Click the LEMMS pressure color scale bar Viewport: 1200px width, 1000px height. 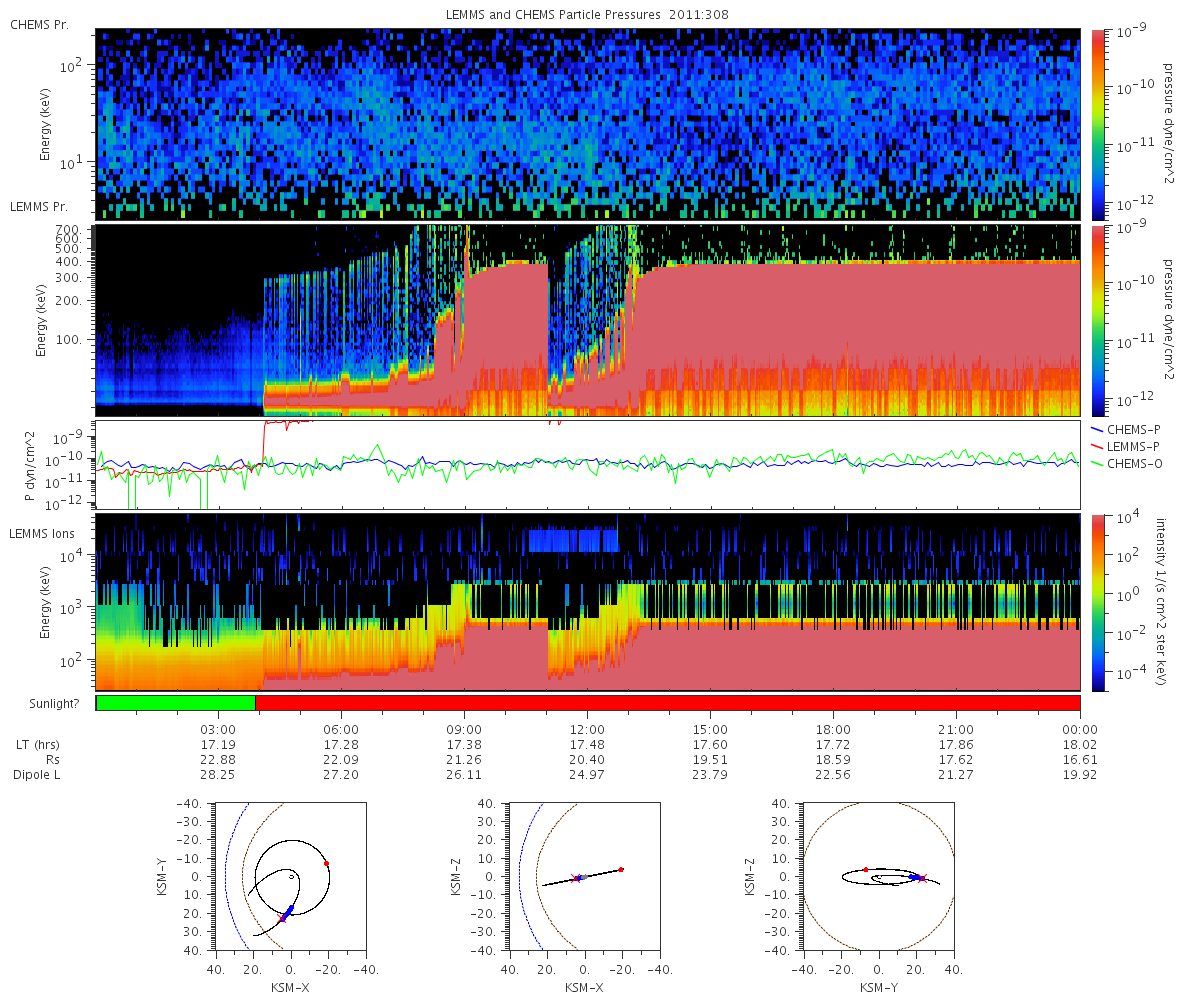click(x=1098, y=320)
